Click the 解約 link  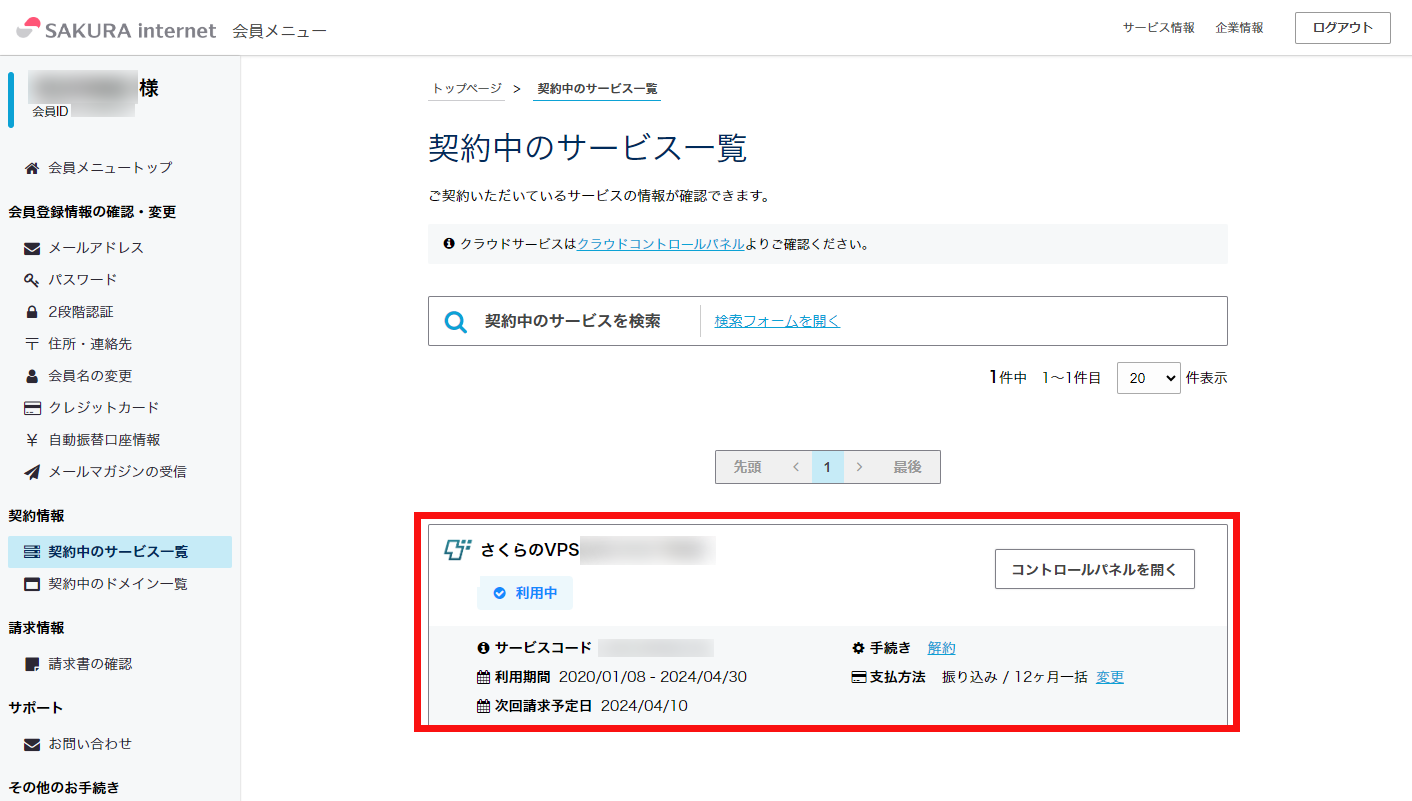[x=941, y=648]
